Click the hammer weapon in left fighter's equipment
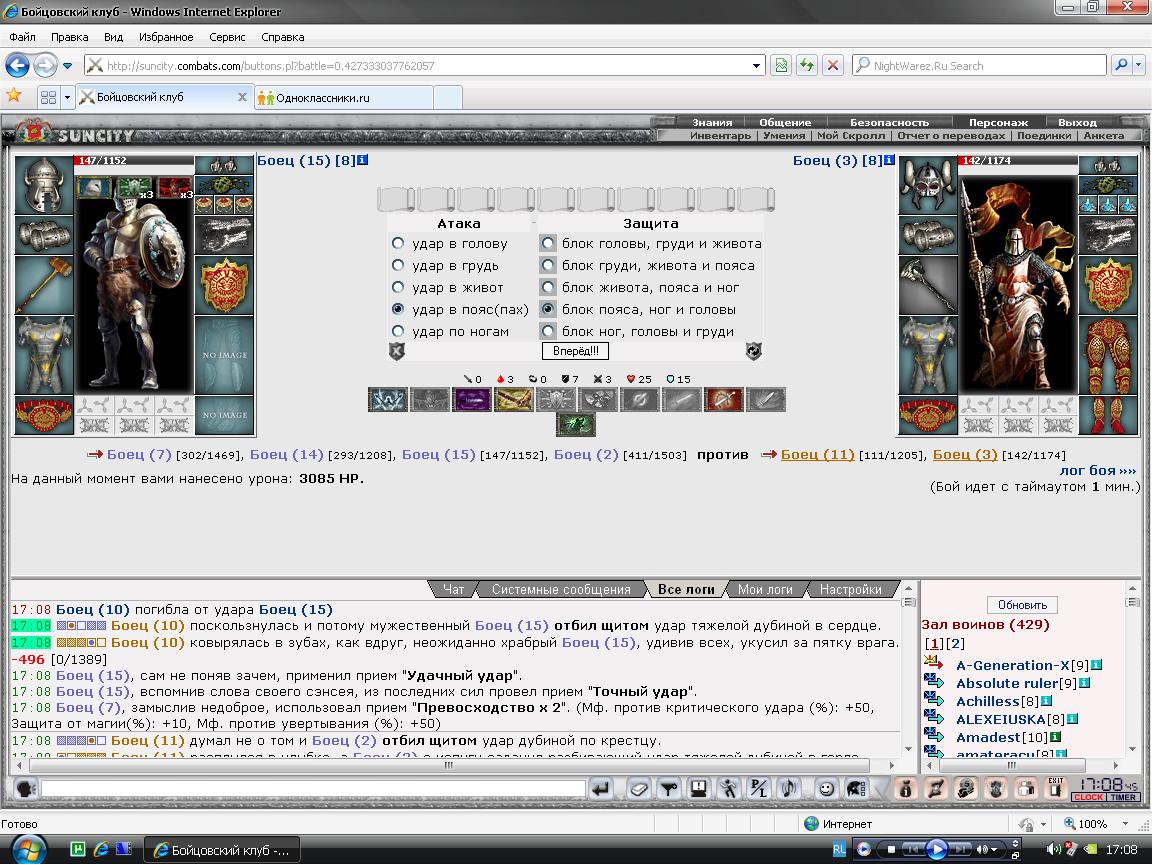This screenshot has width=1152, height=864. (x=44, y=285)
